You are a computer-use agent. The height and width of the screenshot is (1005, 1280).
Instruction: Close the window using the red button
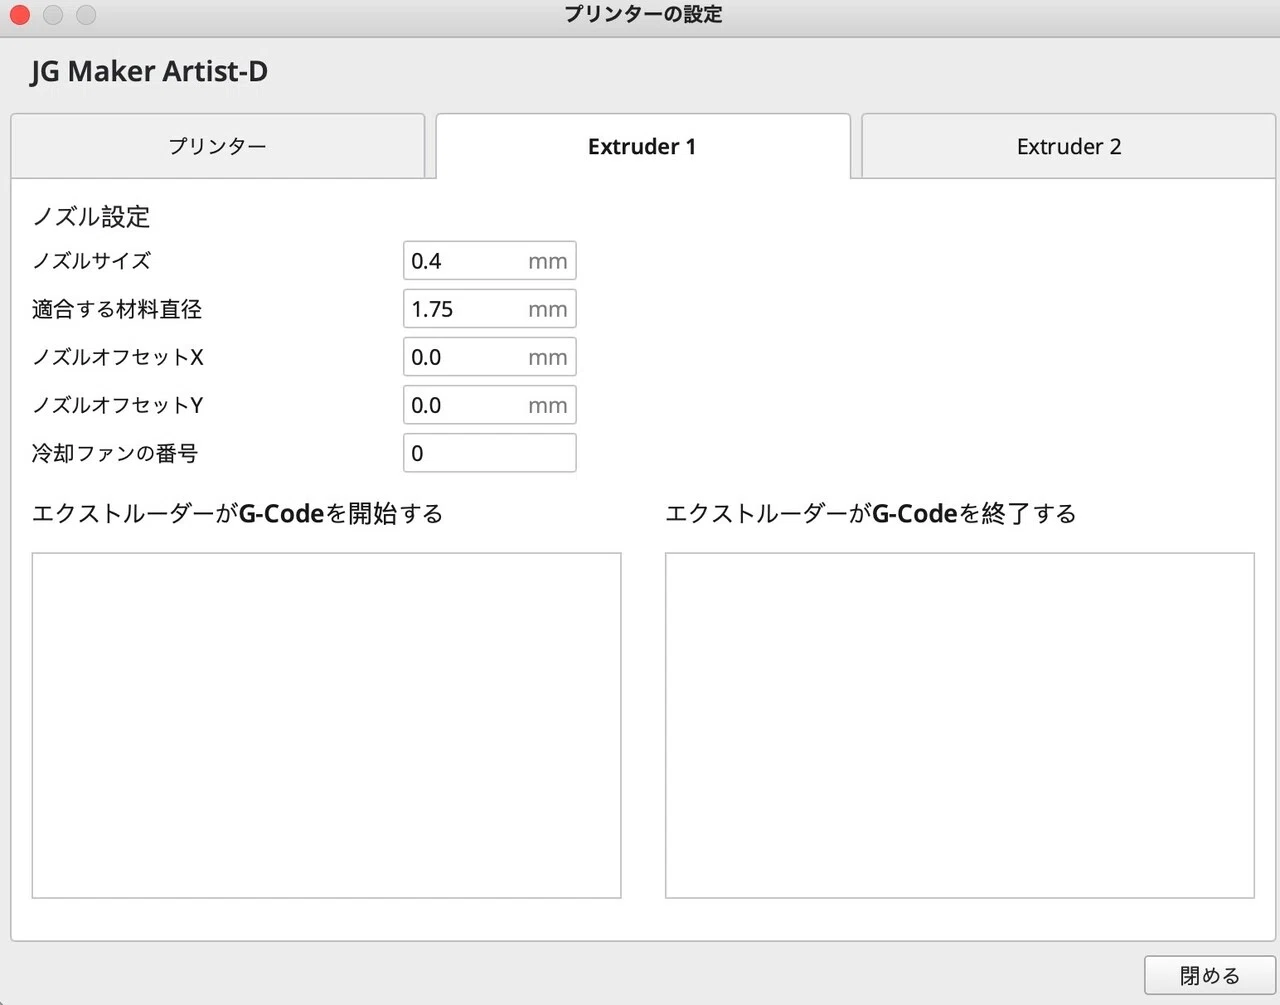click(19, 15)
